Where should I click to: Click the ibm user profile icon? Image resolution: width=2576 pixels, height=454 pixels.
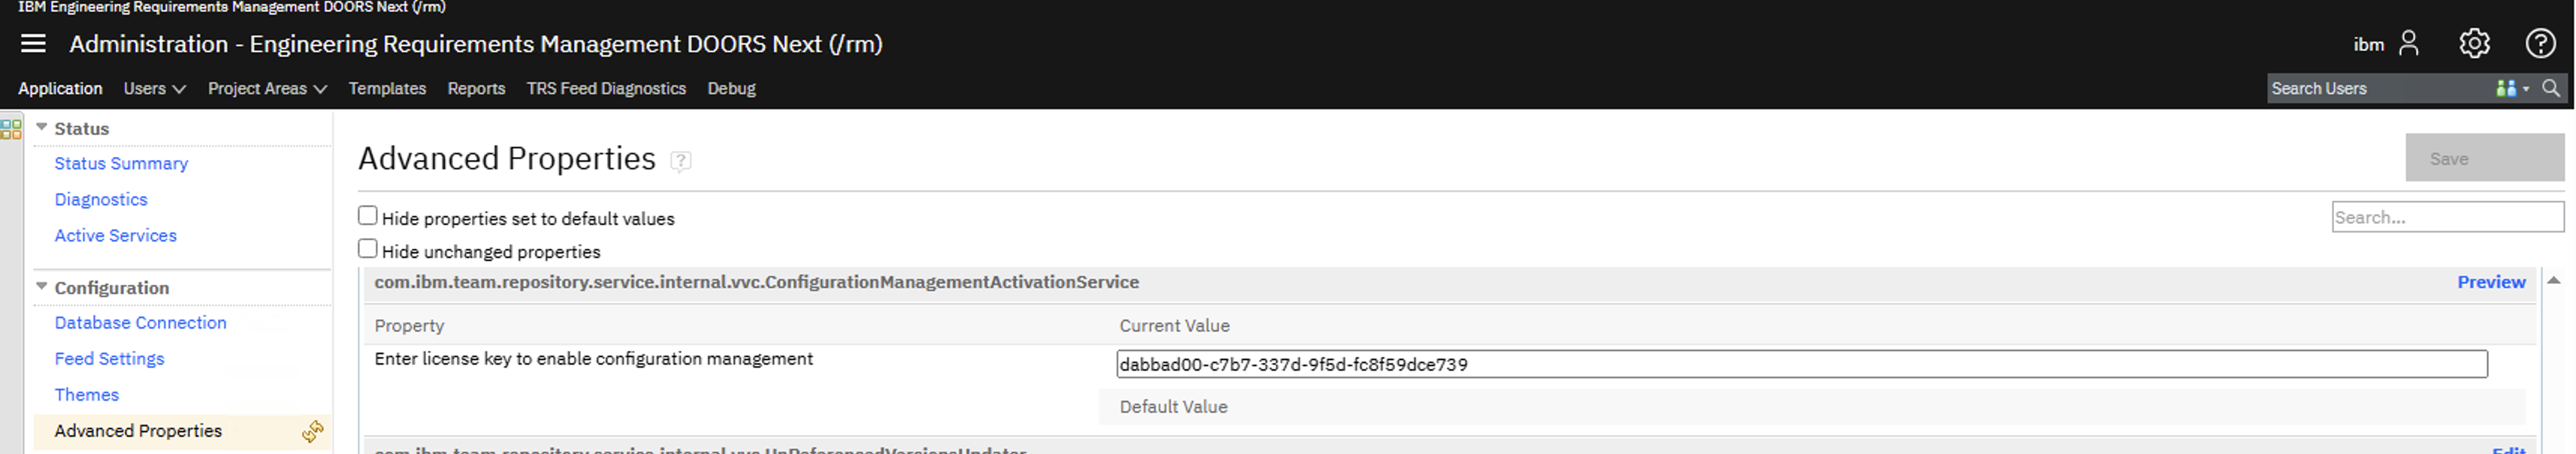point(2408,43)
